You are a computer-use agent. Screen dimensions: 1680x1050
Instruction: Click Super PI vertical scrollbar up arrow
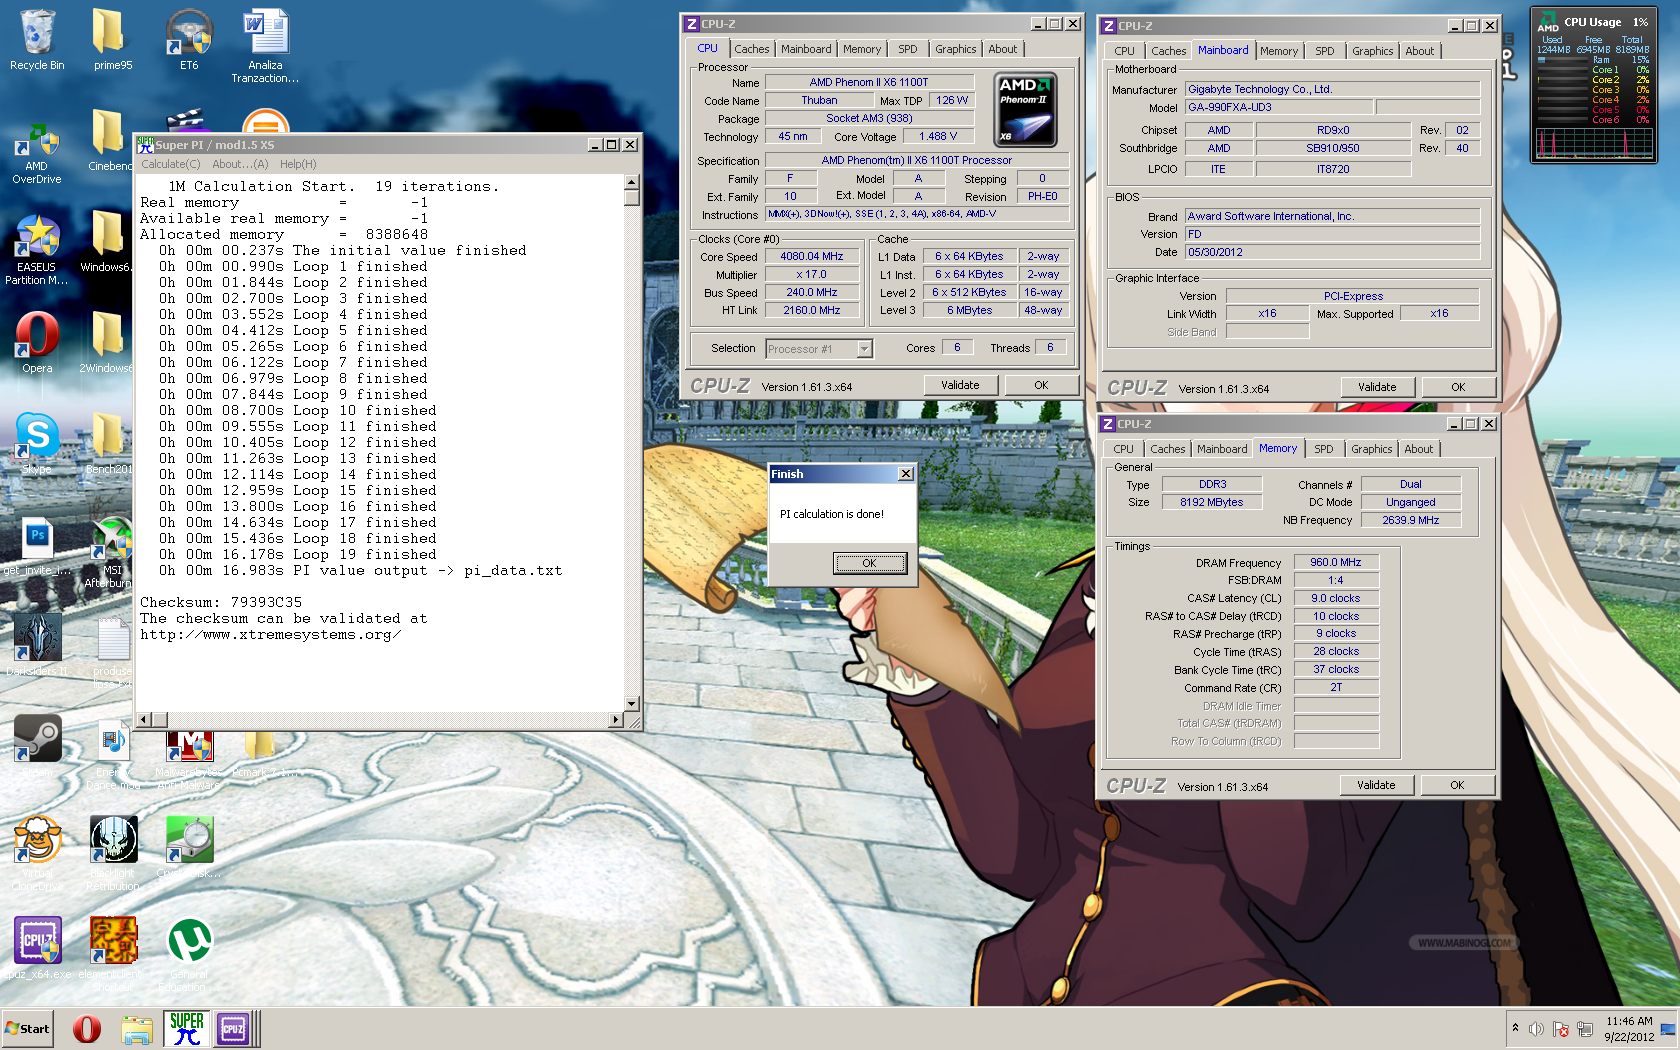click(x=631, y=182)
